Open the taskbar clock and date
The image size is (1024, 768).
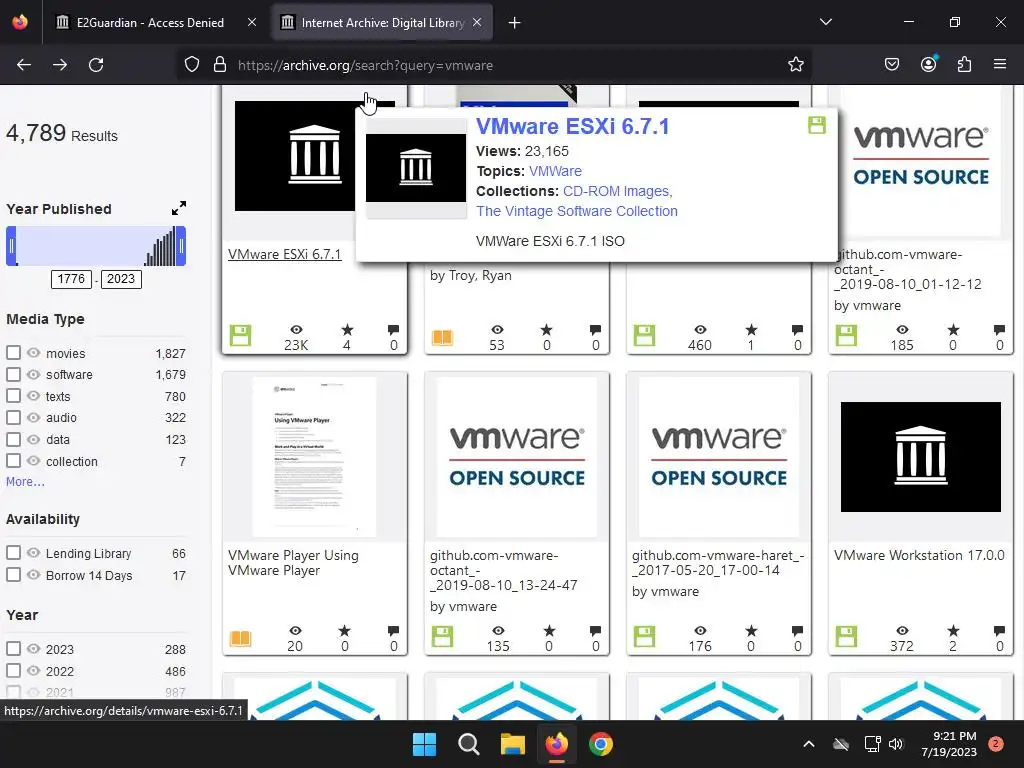click(x=949, y=744)
